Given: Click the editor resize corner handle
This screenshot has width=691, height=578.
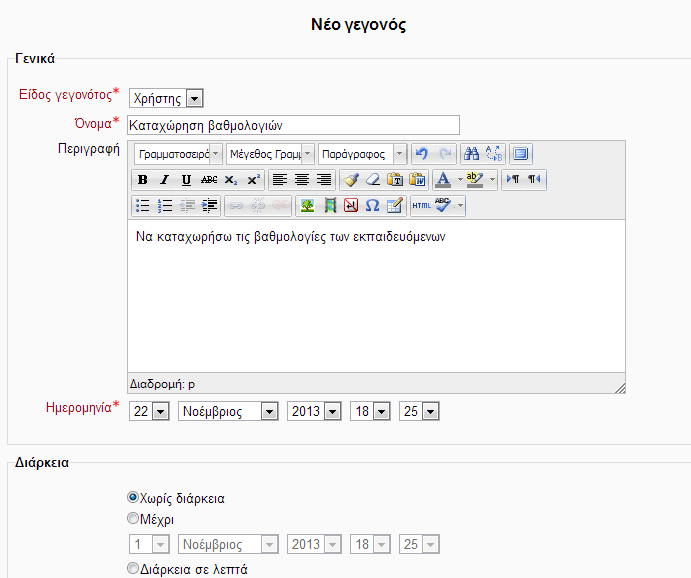Looking at the screenshot, I should pos(620,388).
